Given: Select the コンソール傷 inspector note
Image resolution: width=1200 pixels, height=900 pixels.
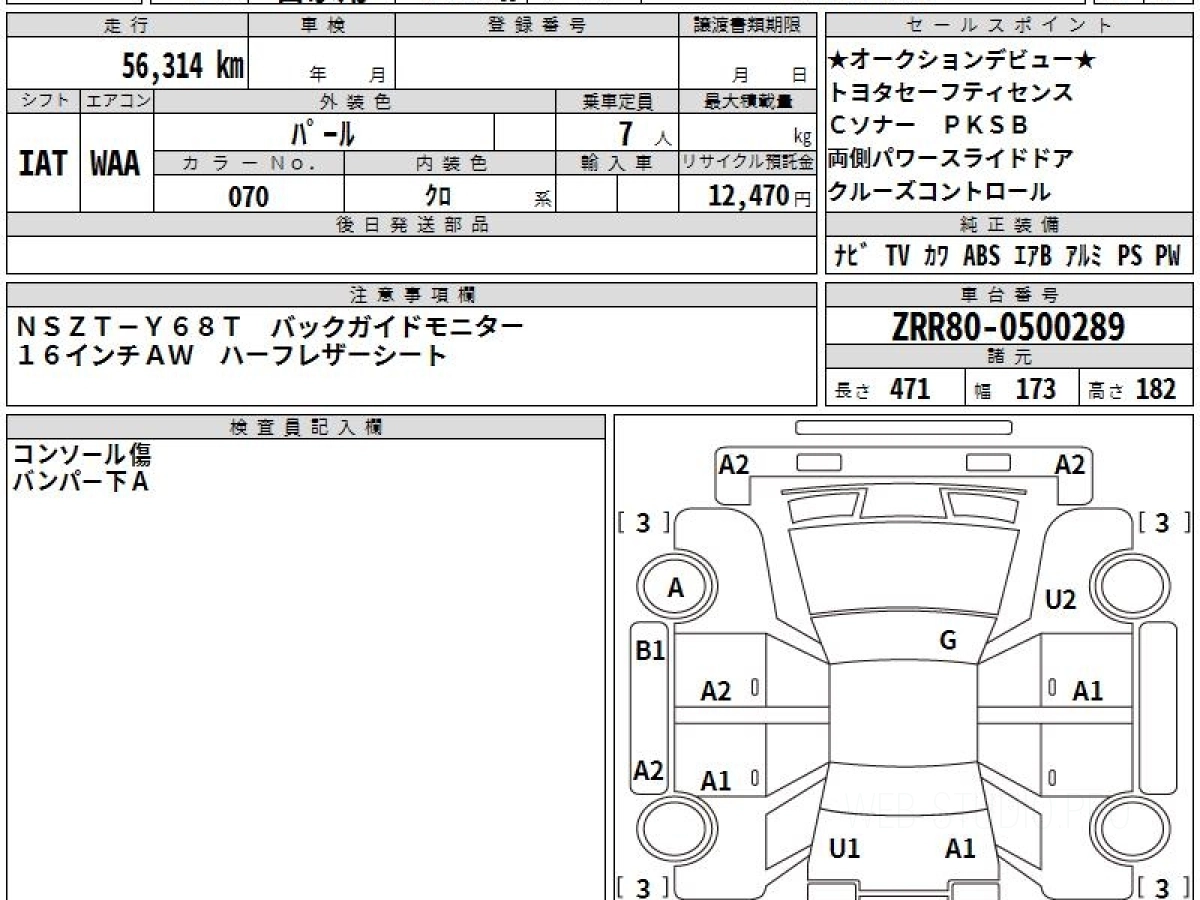Looking at the screenshot, I should [82, 455].
